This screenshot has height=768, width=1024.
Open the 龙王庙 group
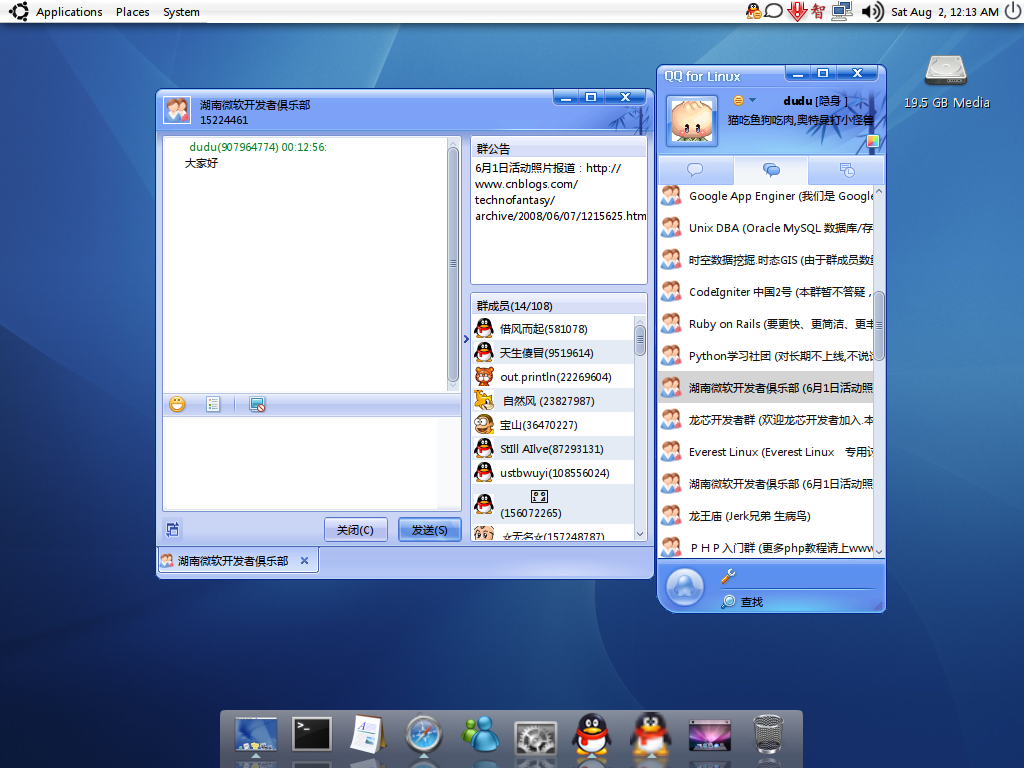pyautogui.click(x=766, y=516)
